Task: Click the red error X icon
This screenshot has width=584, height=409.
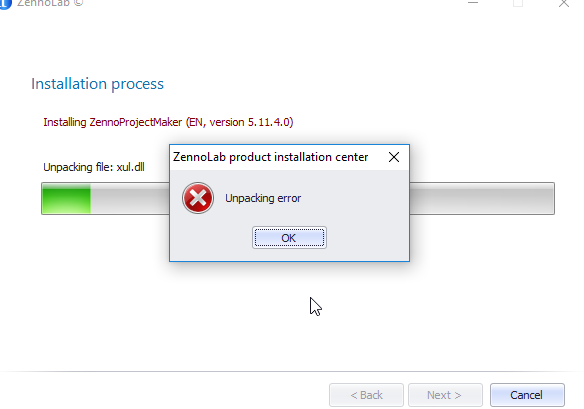Action: tap(198, 198)
